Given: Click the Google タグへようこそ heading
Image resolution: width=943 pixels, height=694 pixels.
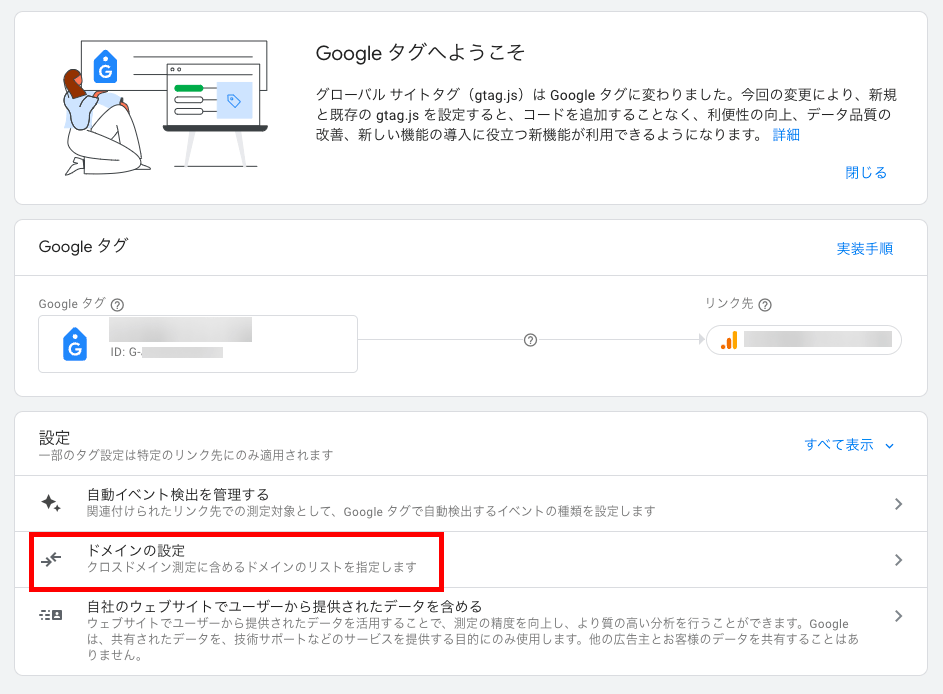Looking at the screenshot, I should 420,53.
